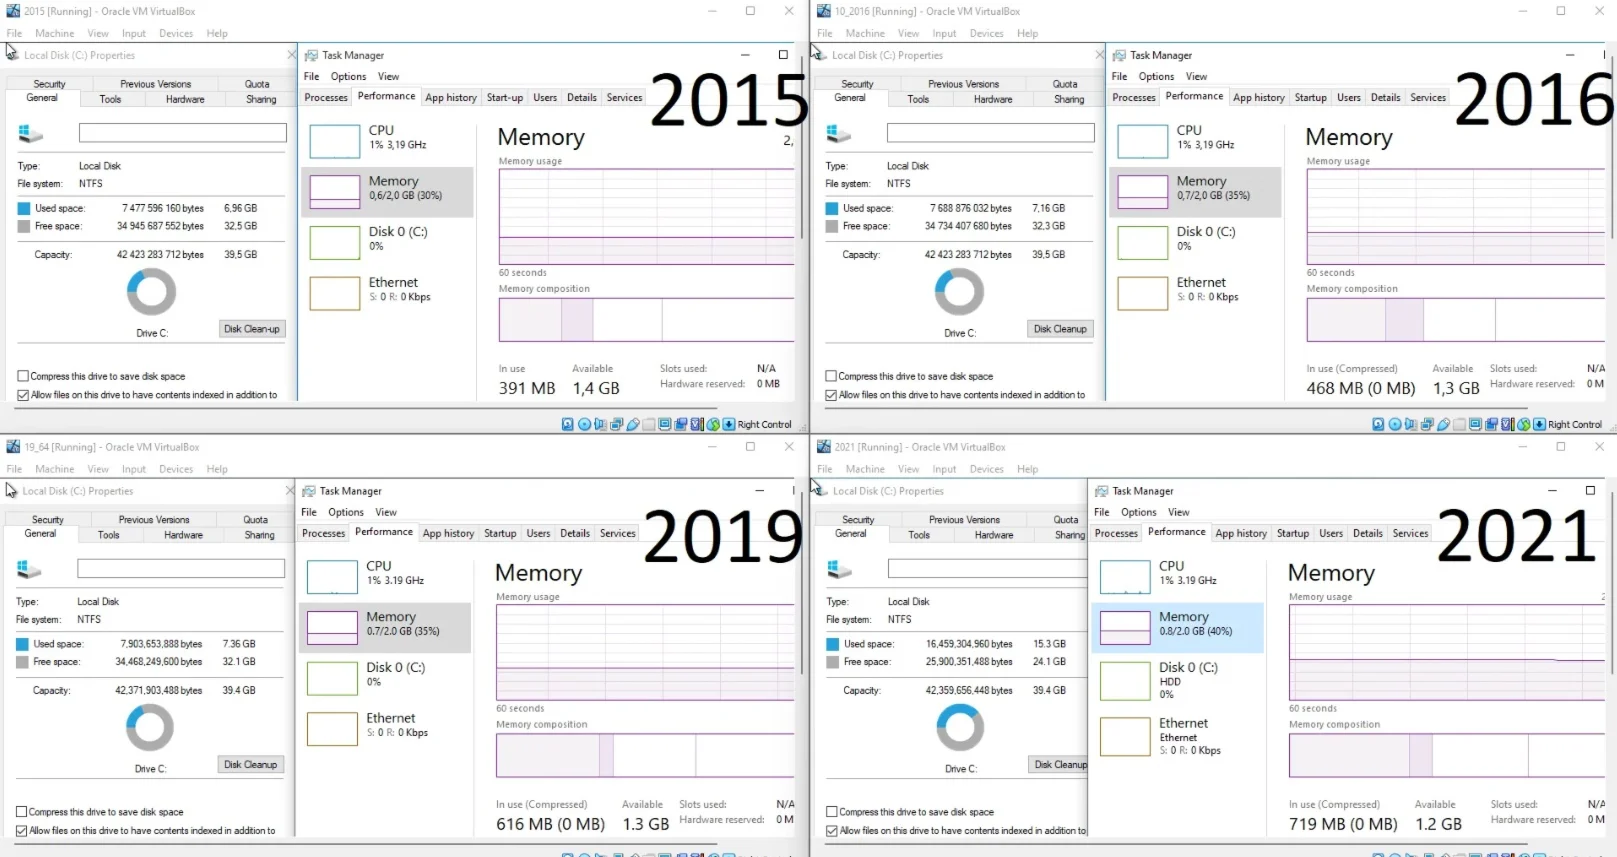
Task: Click network indicator in 2015 VM status bar
Action: tap(616, 424)
